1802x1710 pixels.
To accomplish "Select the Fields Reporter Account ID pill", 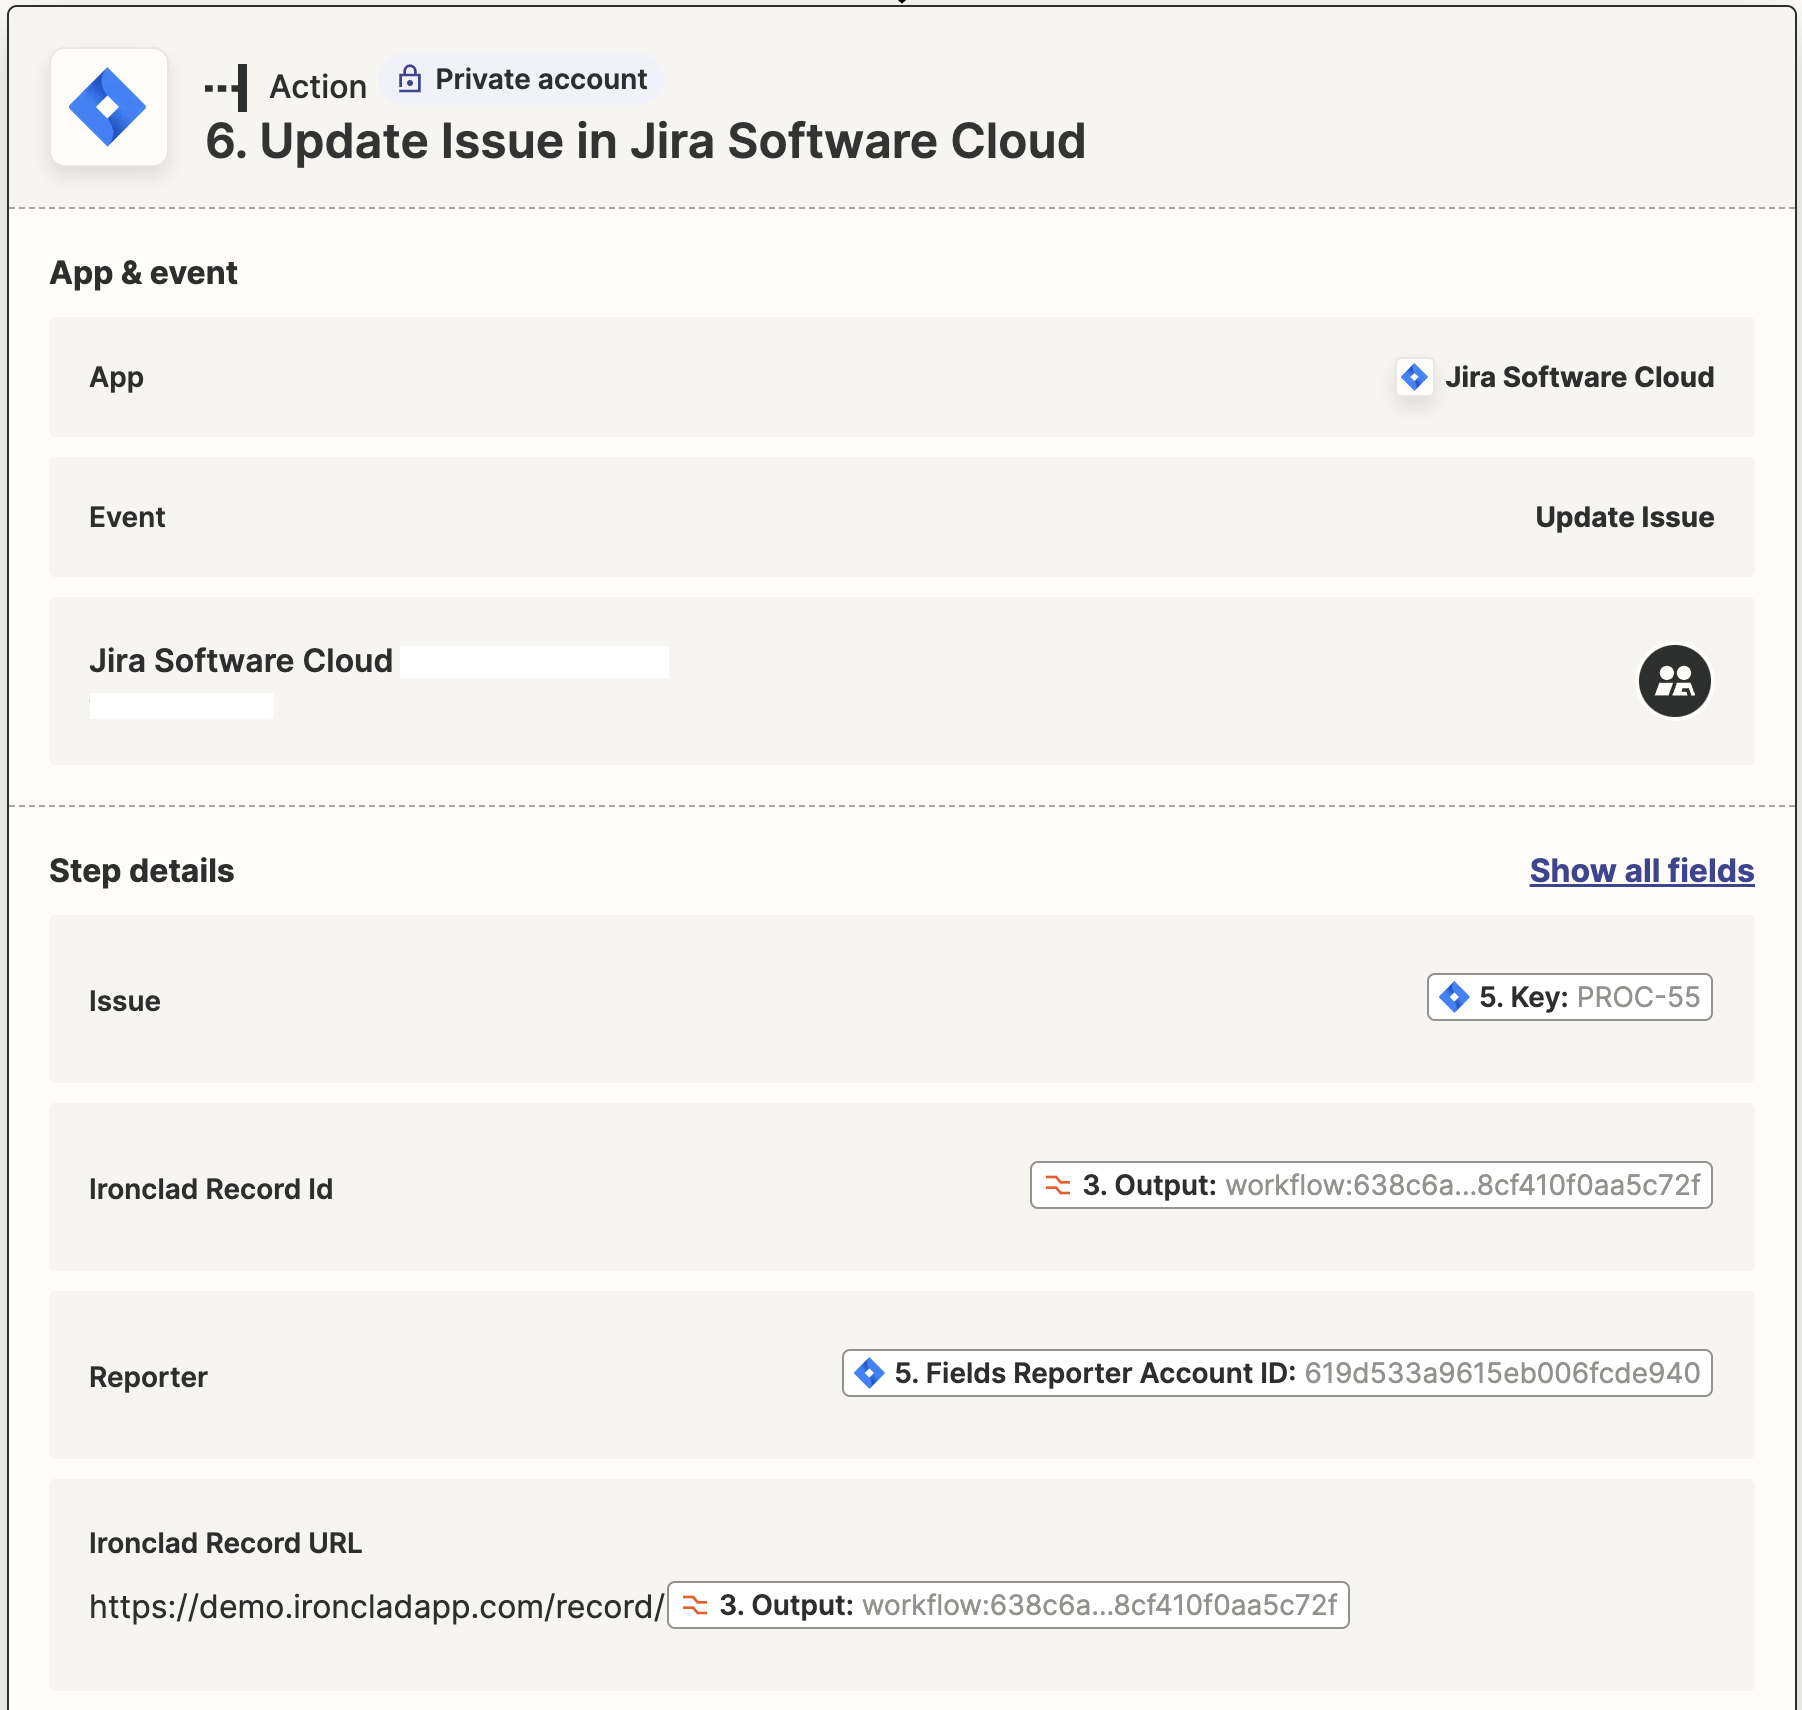I will [1277, 1373].
